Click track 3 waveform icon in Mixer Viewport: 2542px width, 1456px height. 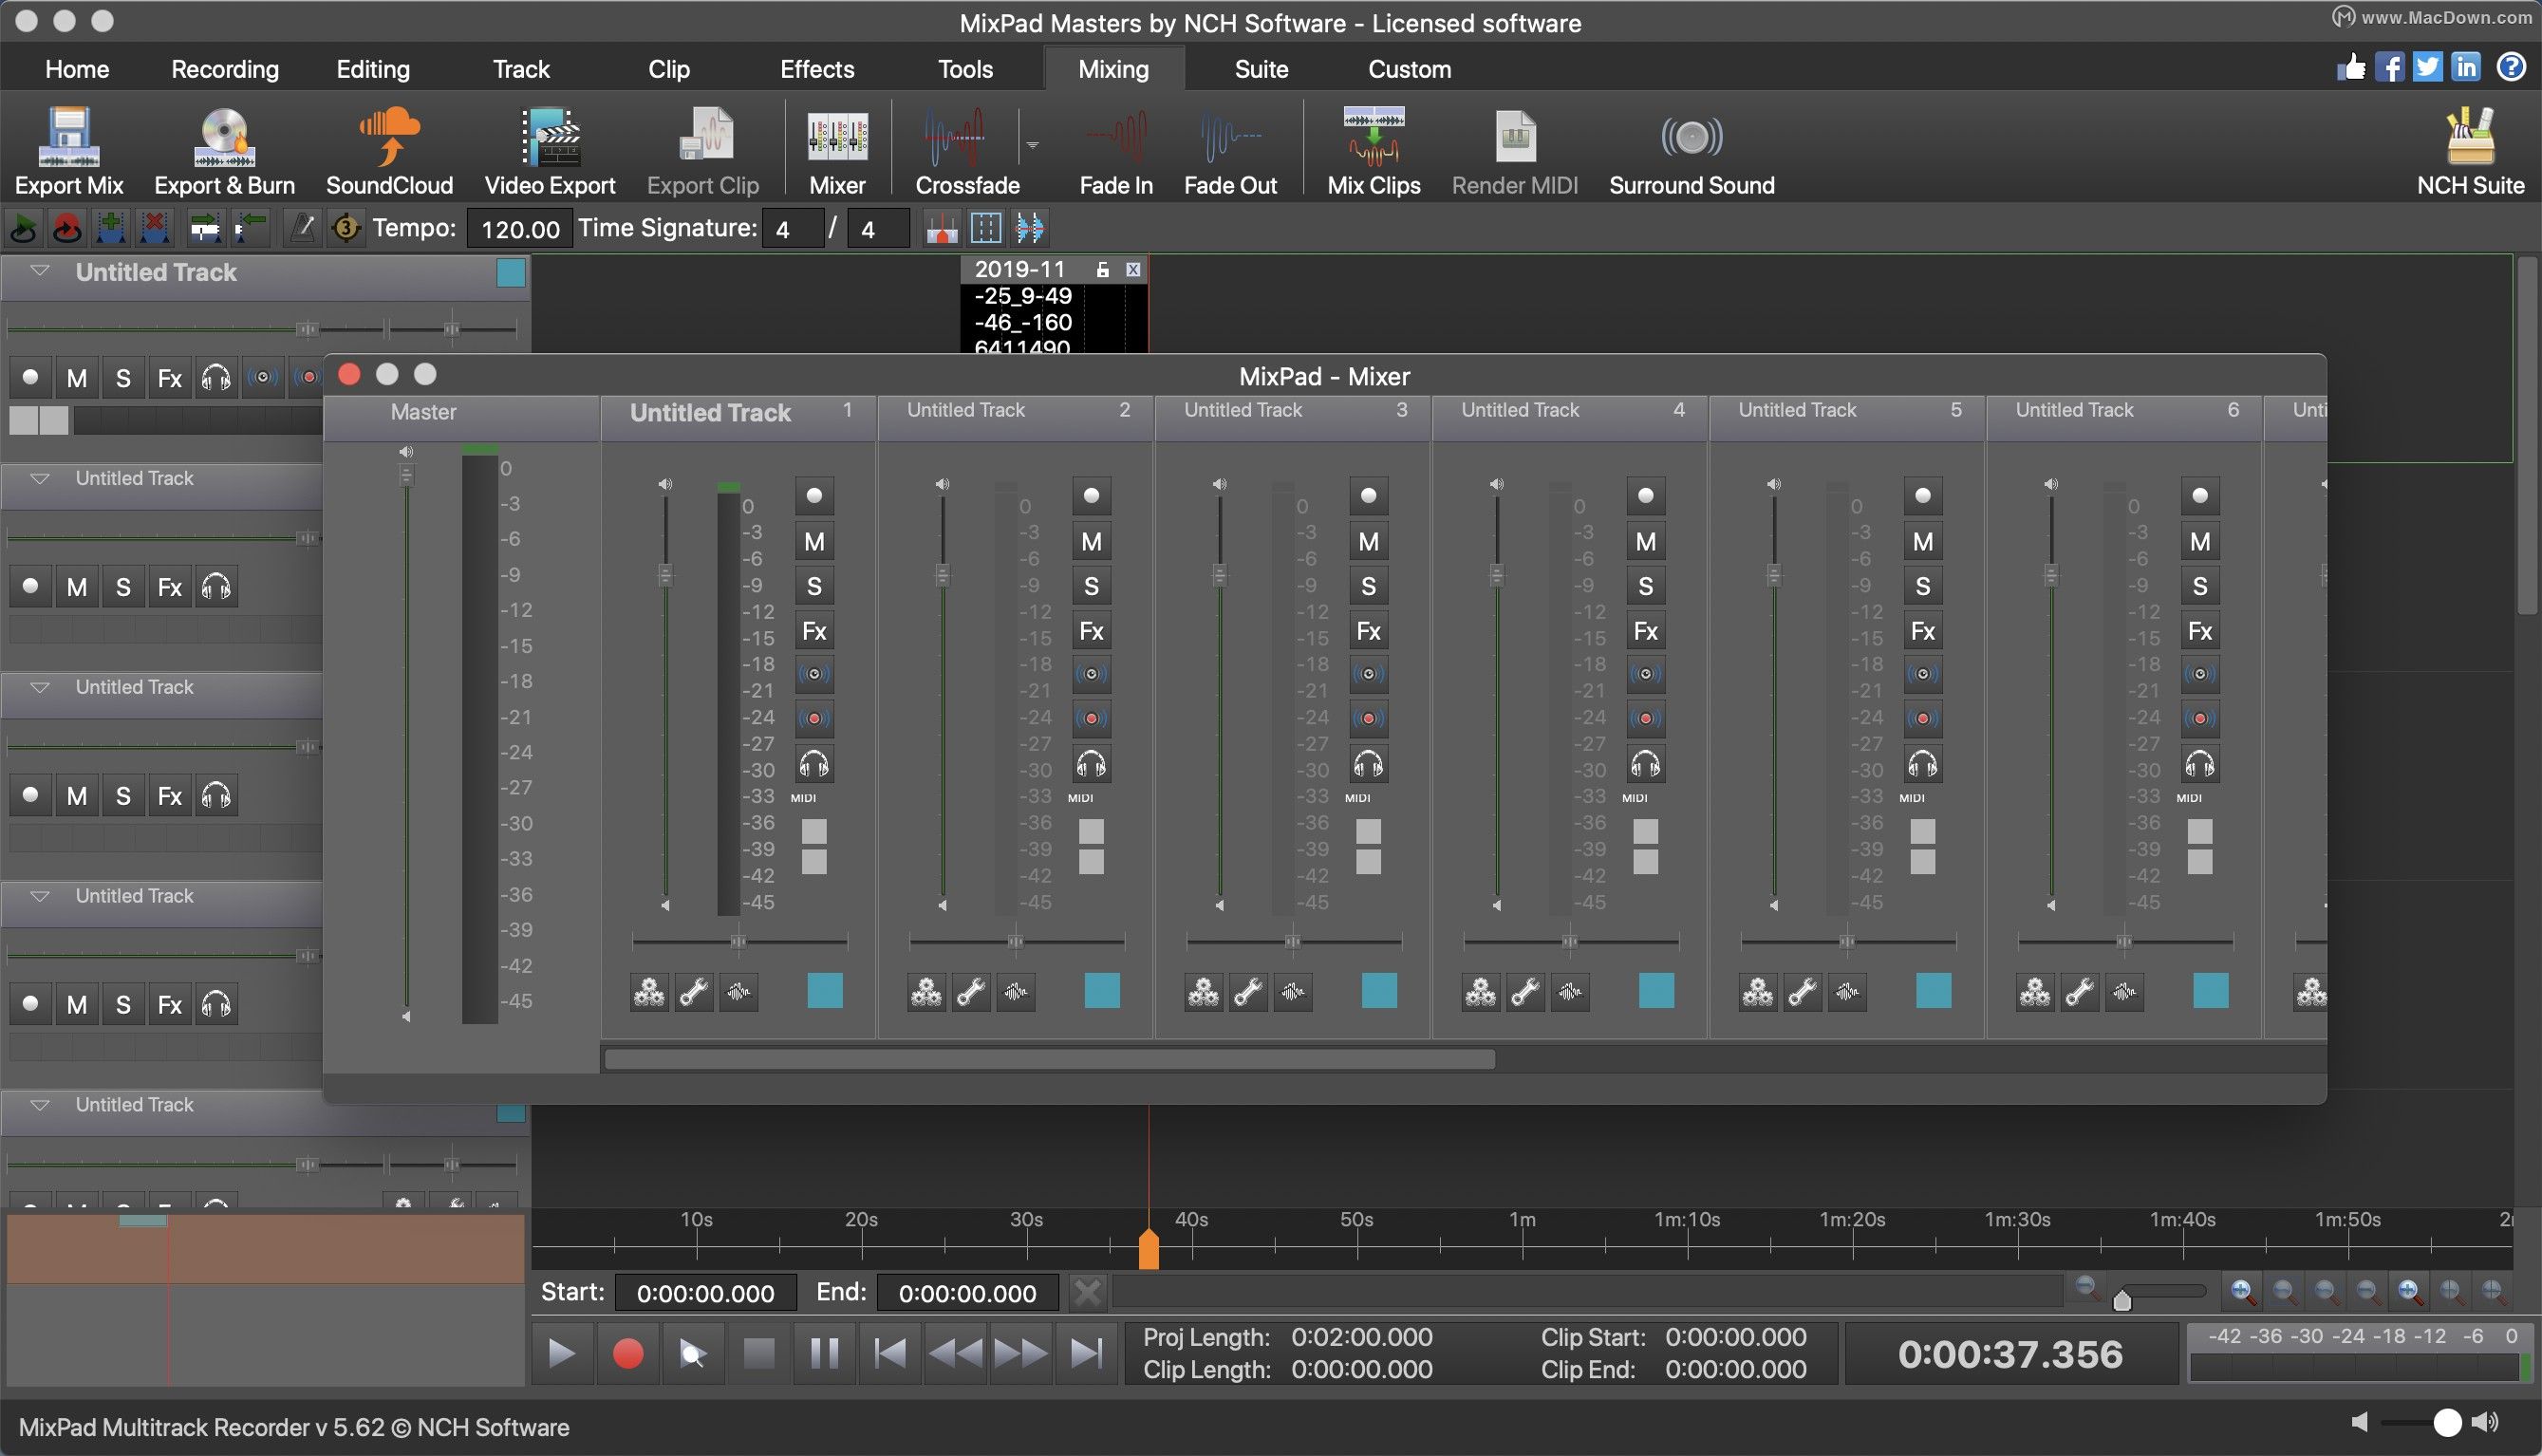[1292, 992]
